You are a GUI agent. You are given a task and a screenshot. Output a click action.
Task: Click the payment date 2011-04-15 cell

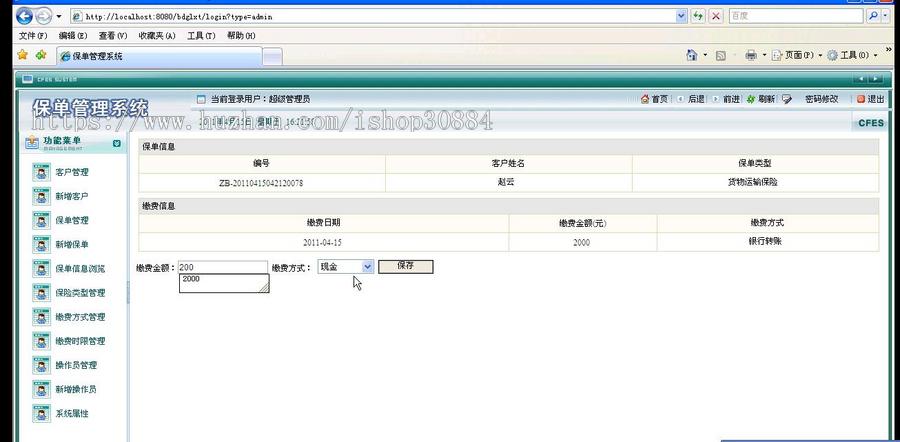323,242
